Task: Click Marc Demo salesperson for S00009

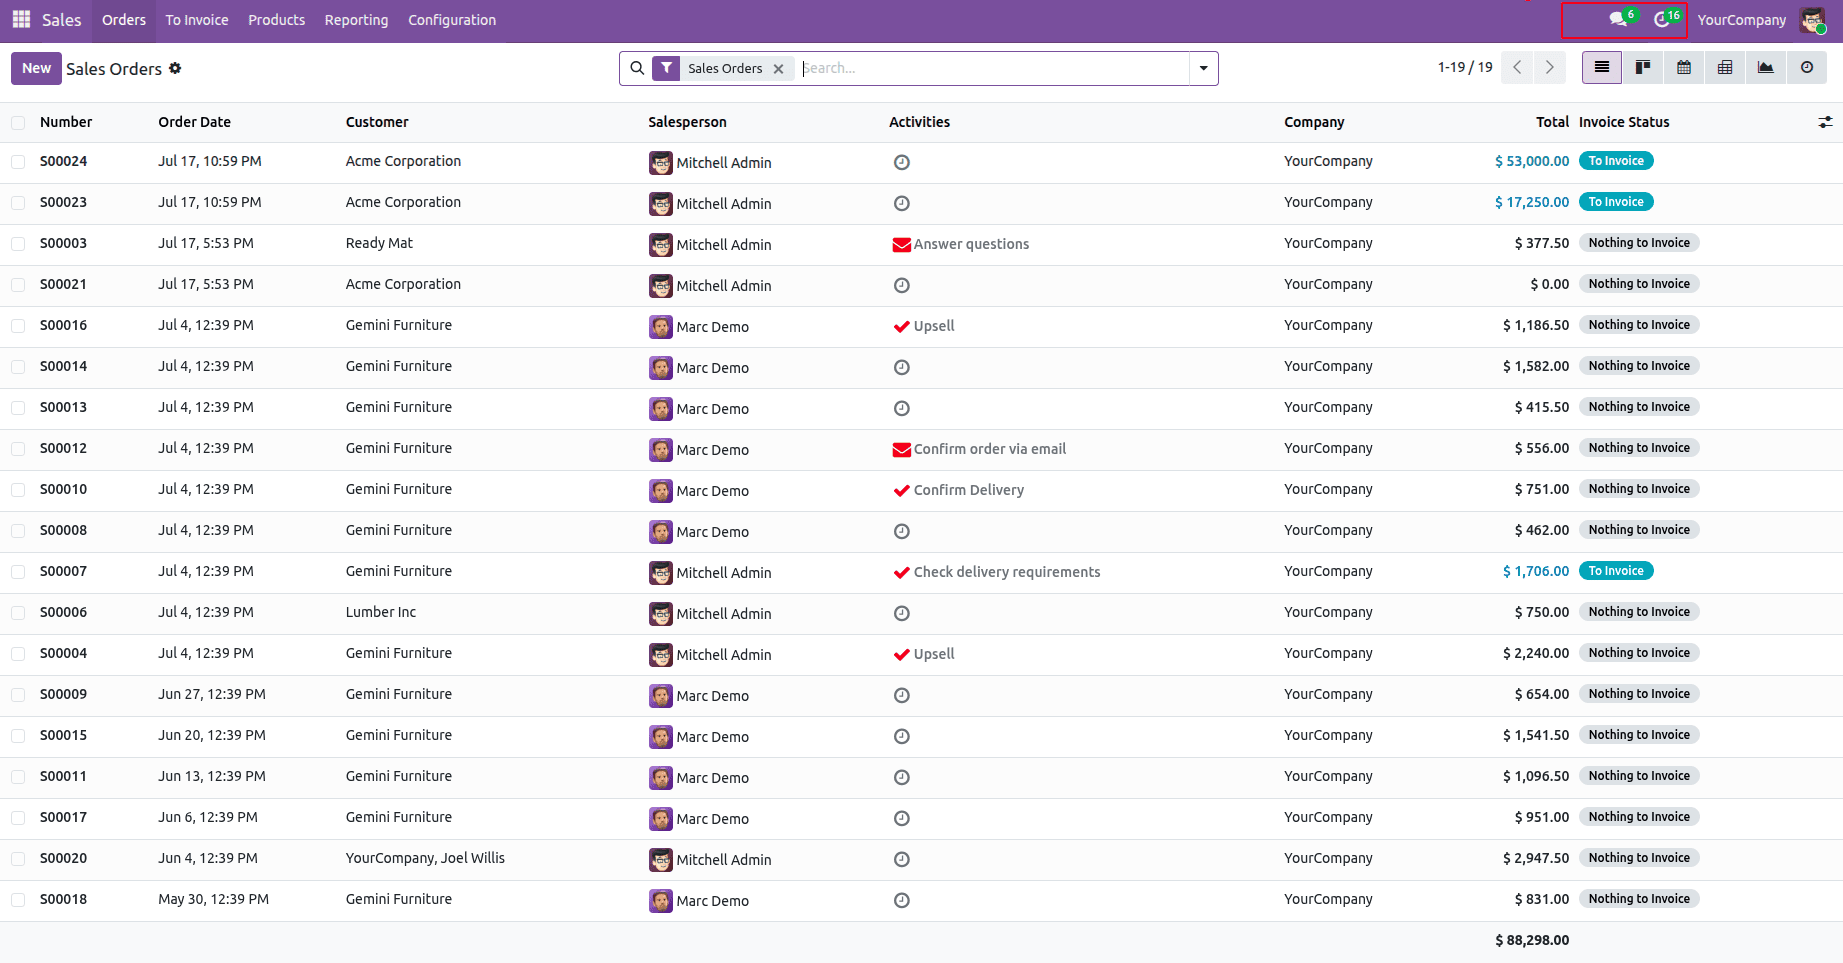Action: click(x=699, y=696)
